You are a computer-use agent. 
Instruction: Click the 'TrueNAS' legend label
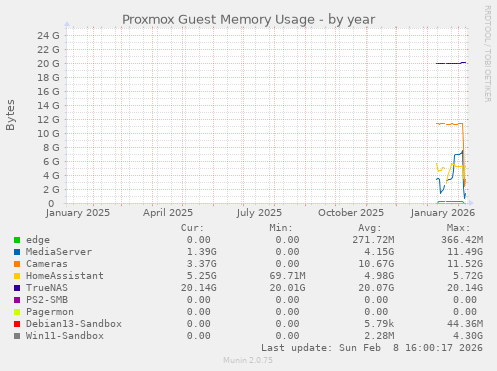[47, 288]
